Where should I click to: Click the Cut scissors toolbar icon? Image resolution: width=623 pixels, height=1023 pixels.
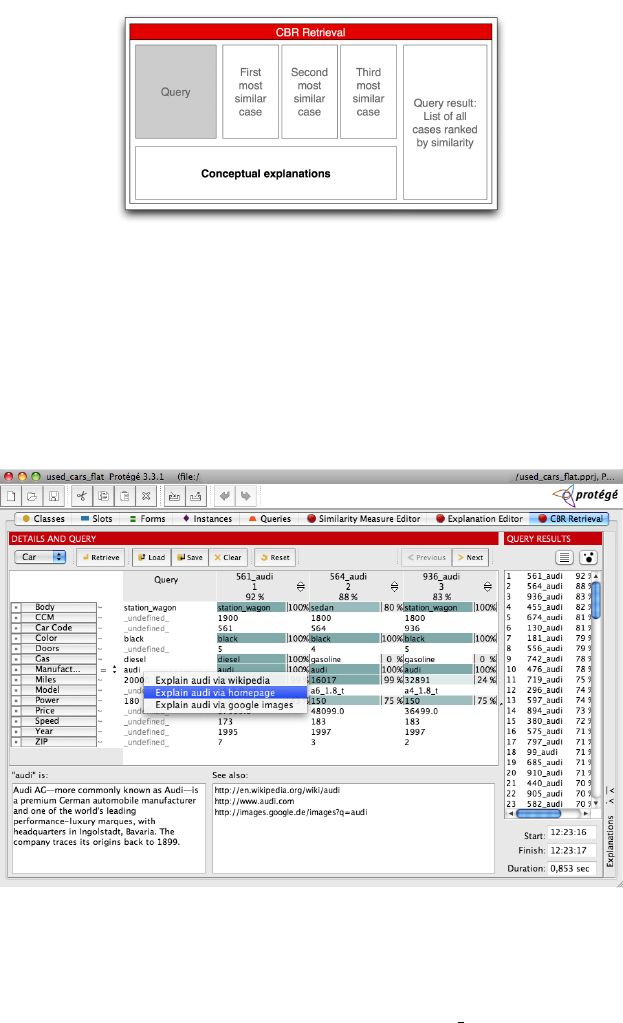82,496
